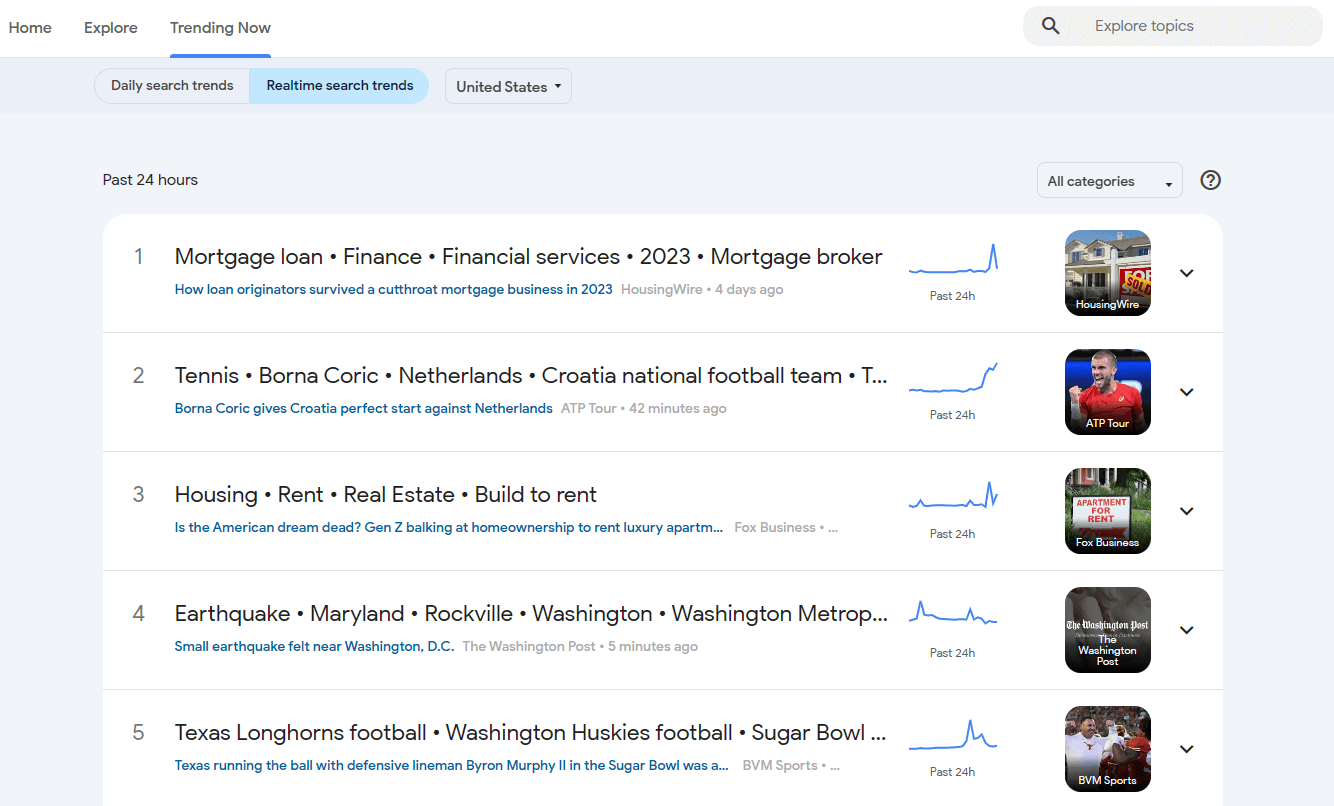Click the HousingWire article thumbnail
The image size is (1334, 806).
[1107, 272]
